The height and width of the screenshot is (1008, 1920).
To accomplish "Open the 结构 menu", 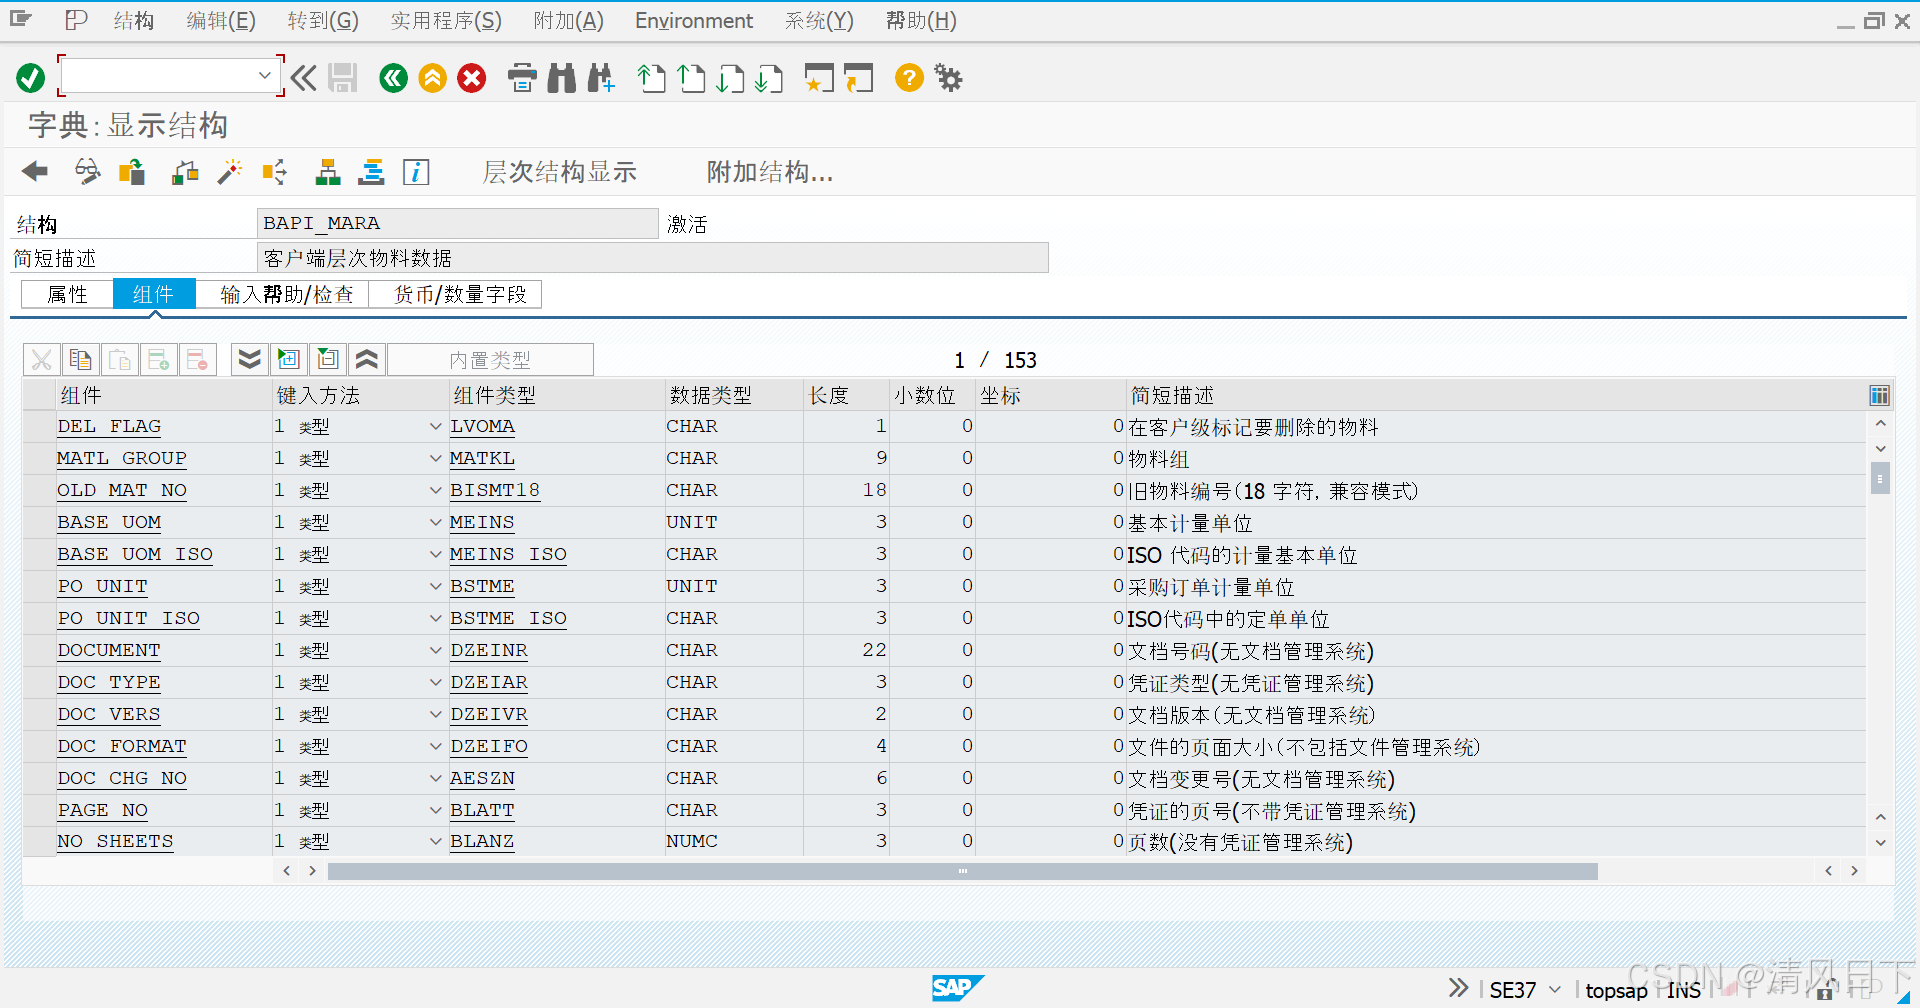I will 134,21.
